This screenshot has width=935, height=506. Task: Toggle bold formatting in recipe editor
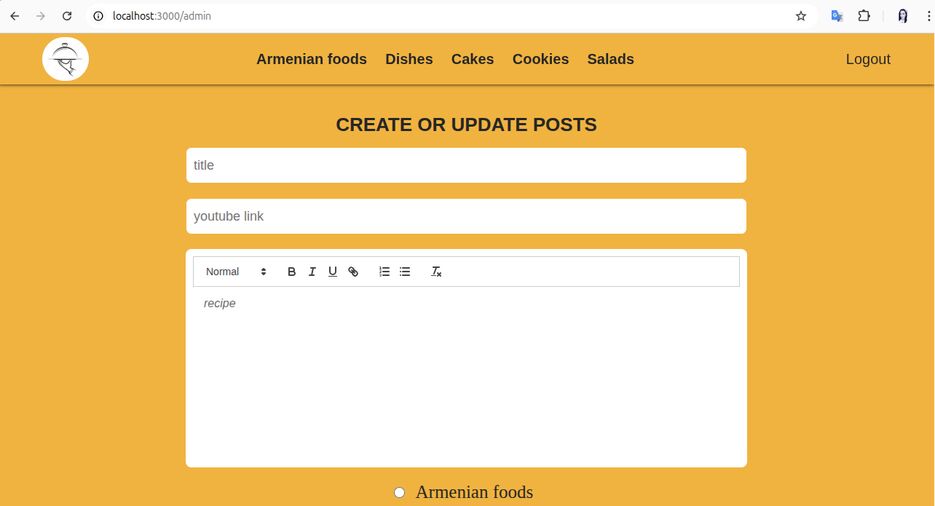point(292,272)
